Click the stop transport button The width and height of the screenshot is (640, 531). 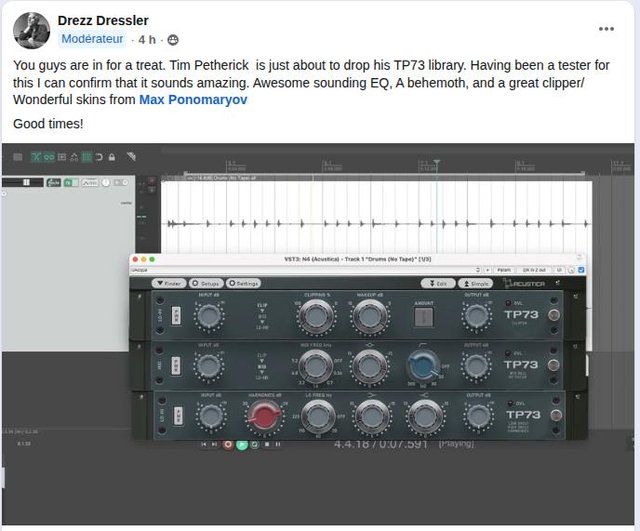(x=267, y=444)
